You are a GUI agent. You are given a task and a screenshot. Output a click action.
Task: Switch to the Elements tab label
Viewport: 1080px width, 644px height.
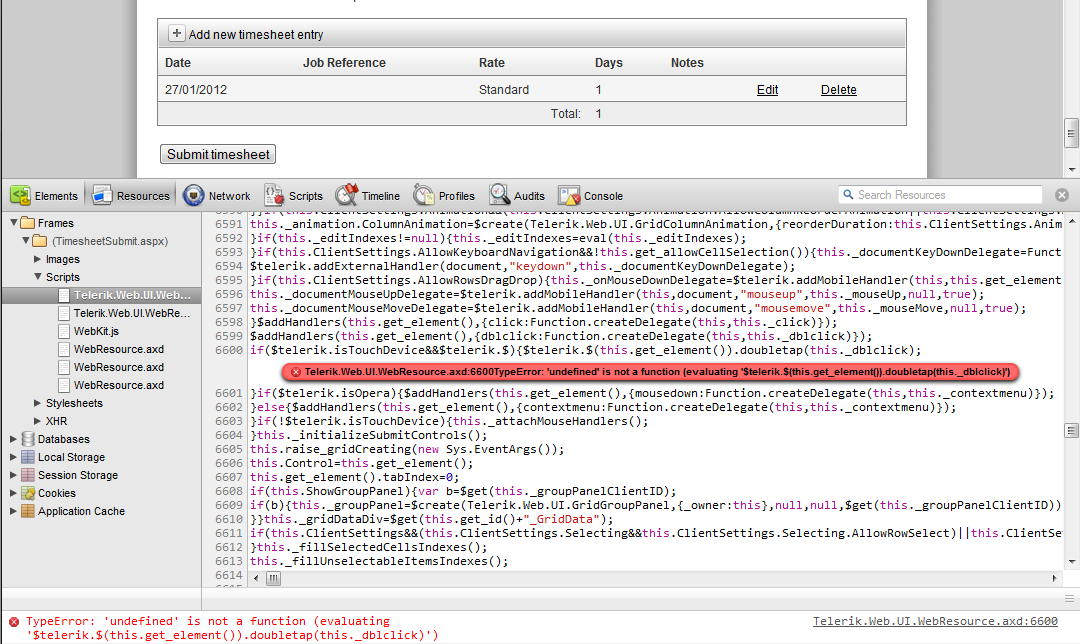tap(56, 196)
